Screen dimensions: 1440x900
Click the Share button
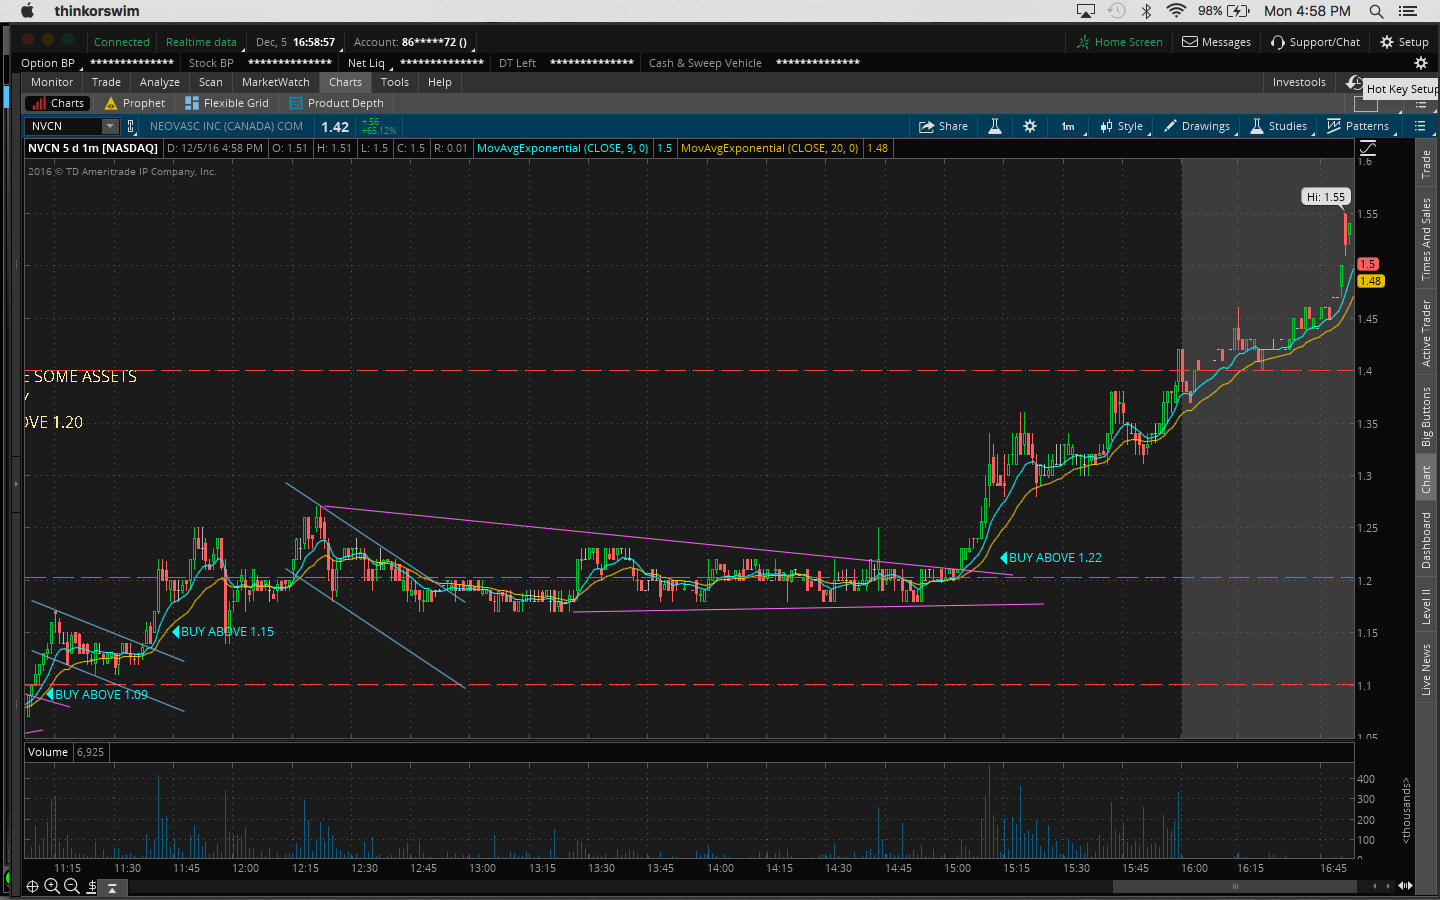click(x=943, y=126)
